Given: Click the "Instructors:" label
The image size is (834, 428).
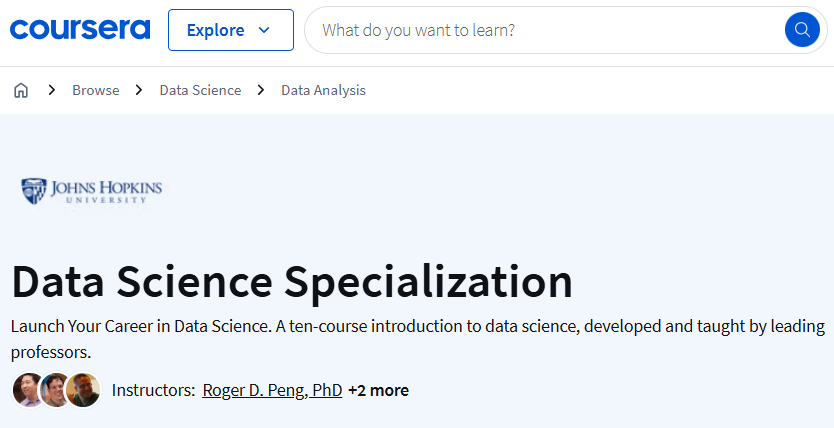Looking at the screenshot, I should click(153, 390).
